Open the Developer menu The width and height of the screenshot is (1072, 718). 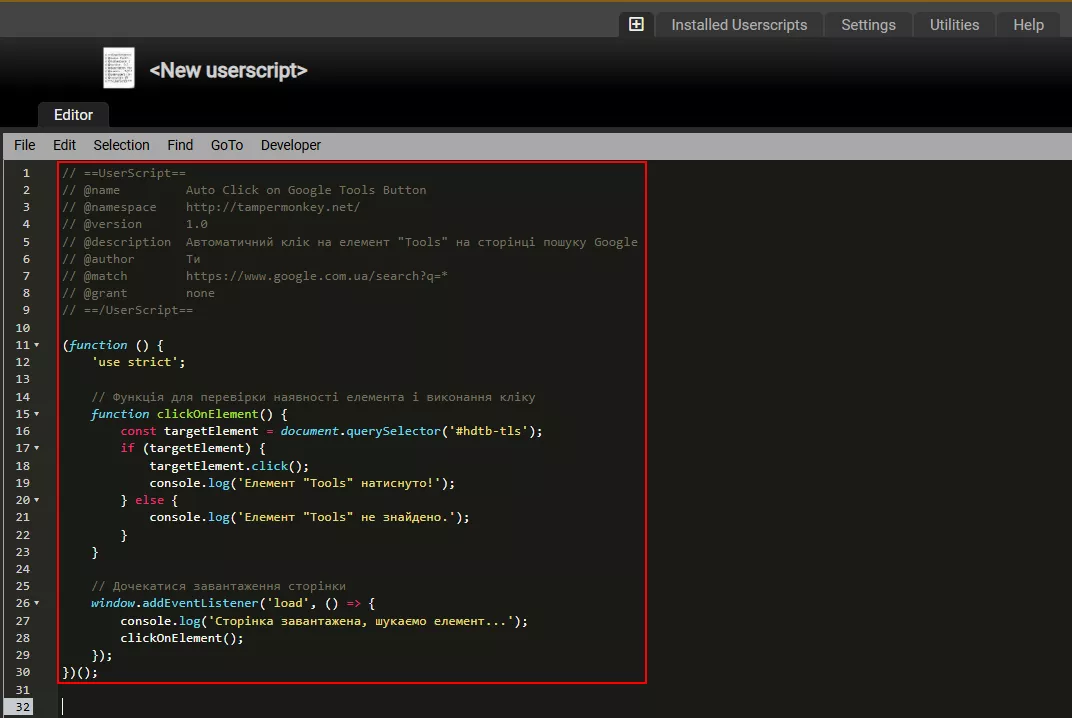pyautogui.click(x=291, y=145)
